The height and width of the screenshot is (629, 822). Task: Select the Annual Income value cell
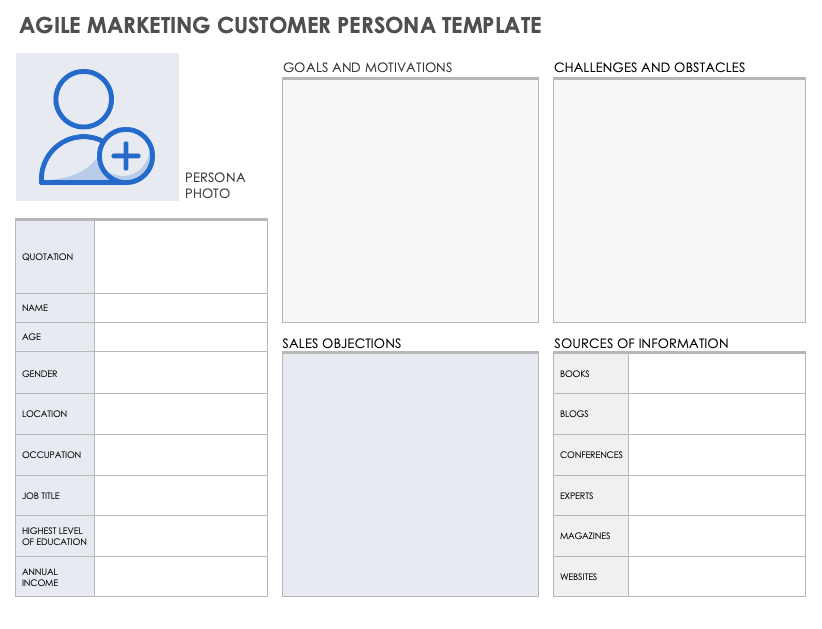[181, 577]
